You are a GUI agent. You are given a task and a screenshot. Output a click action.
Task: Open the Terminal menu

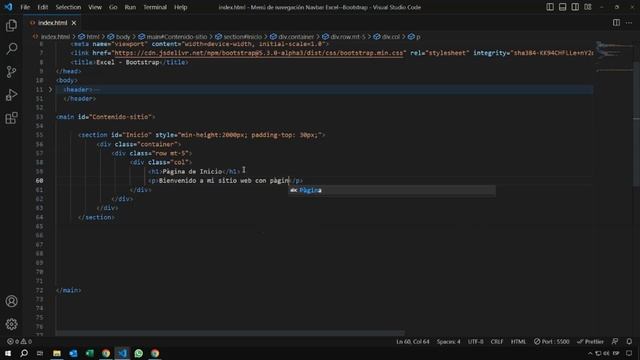coord(155,7)
